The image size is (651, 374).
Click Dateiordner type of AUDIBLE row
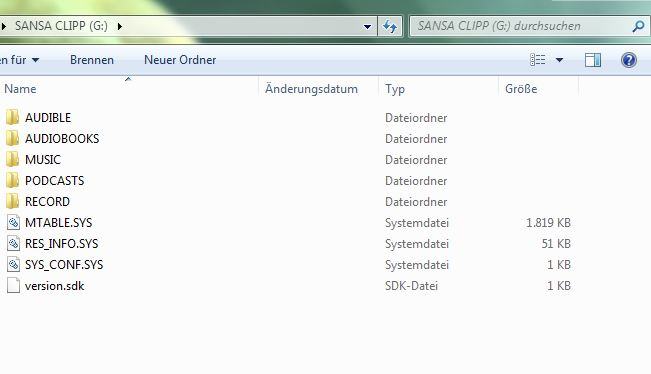click(x=416, y=118)
